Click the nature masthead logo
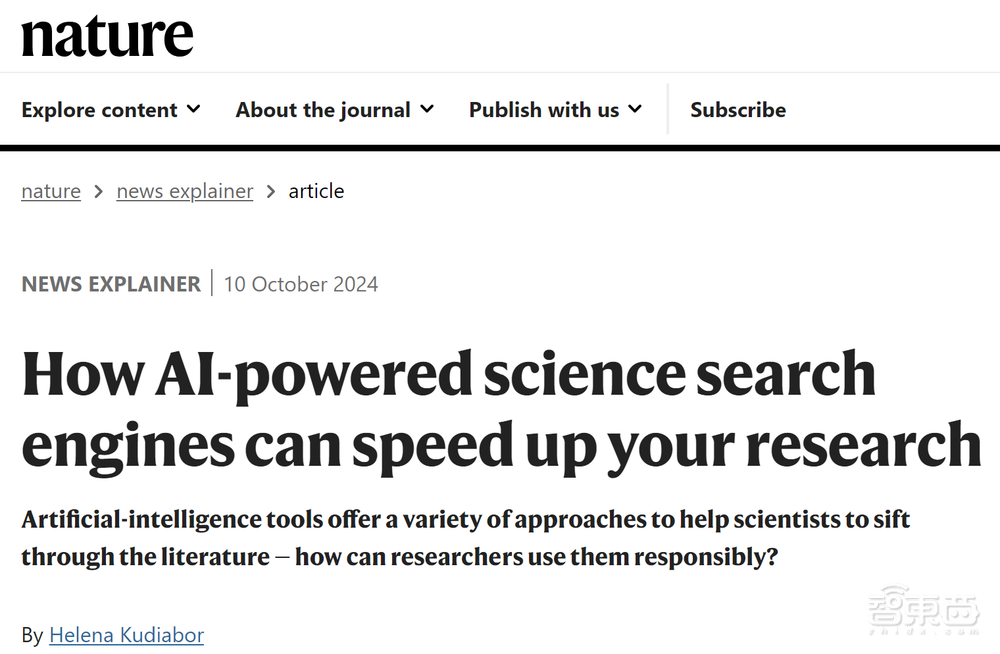 pyautogui.click(x=107, y=35)
